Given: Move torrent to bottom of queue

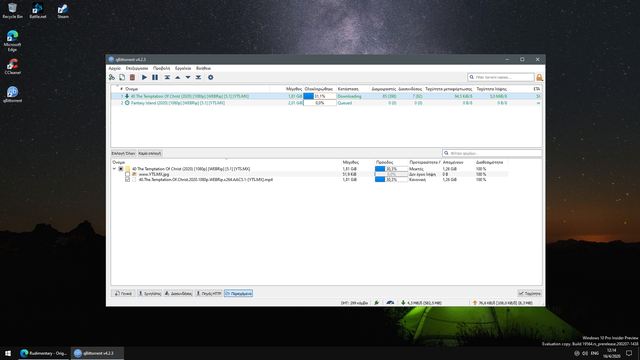Looking at the screenshot, I should pyautogui.click(x=198, y=77).
